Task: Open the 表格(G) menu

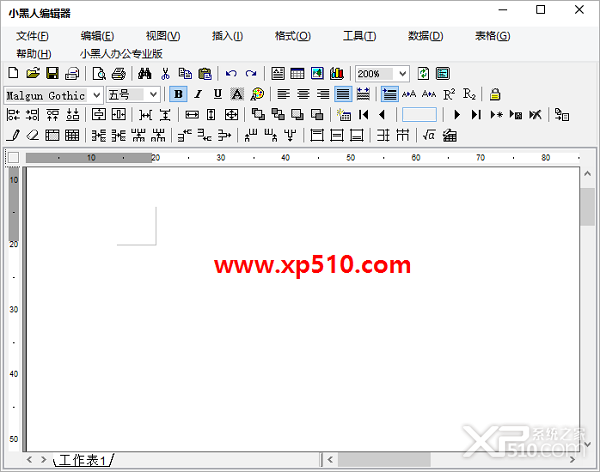Action: click(x=492, y=36)
